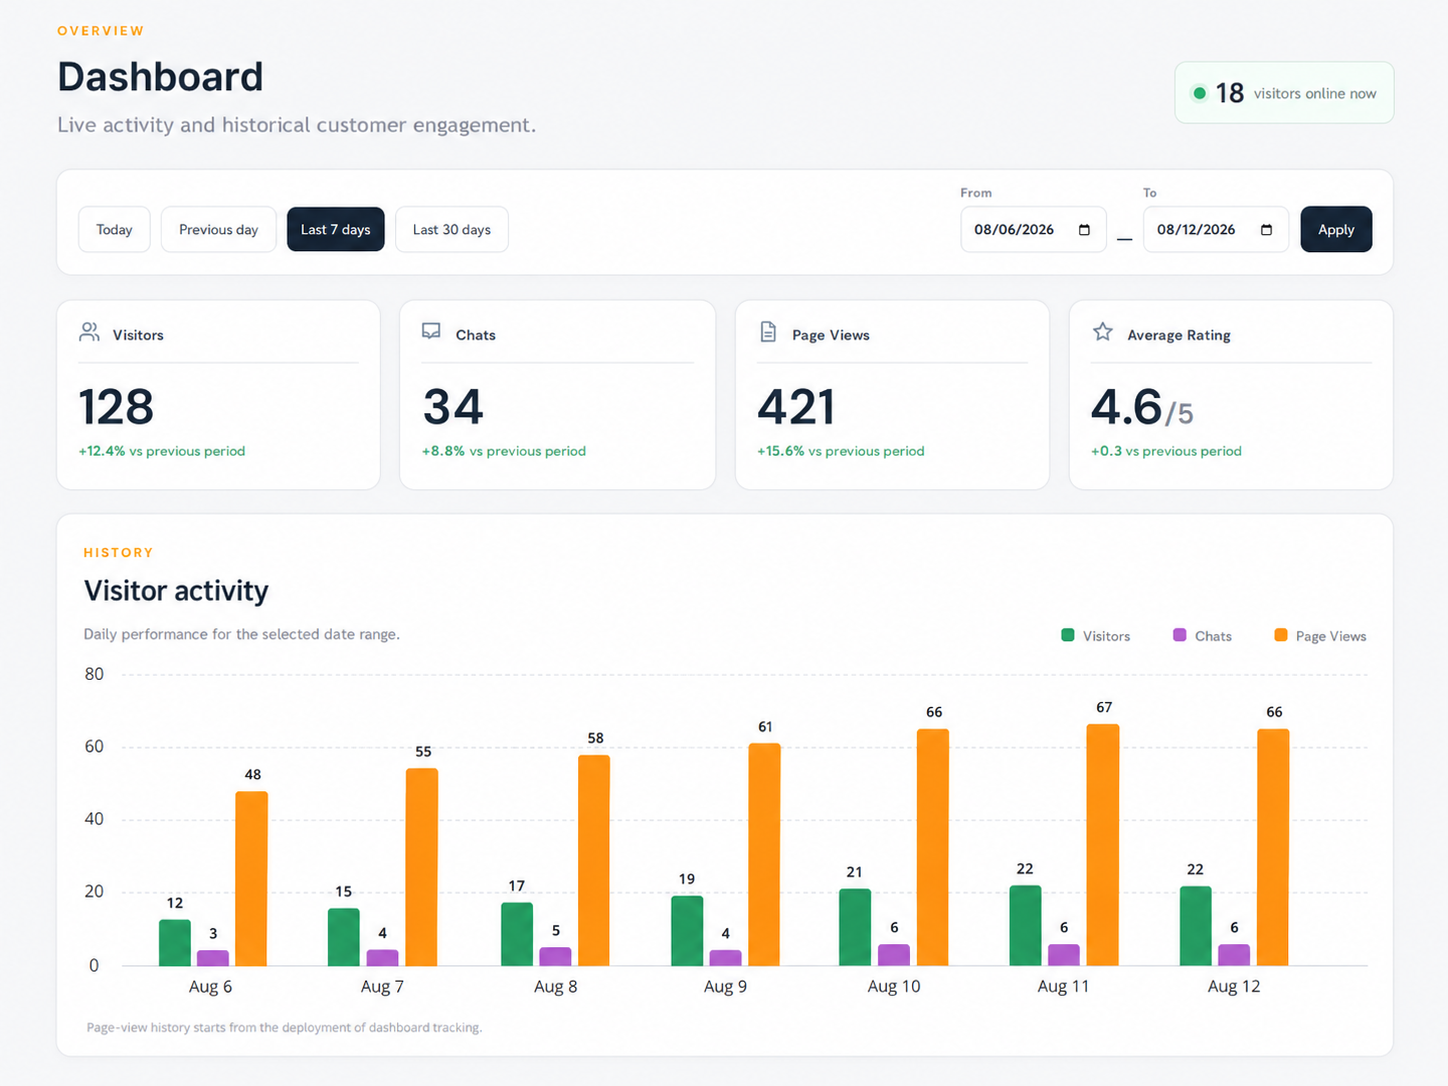1448x1086 pixels.
Task: Click the Page-view history footnote
Action: click(x=284, y=1027)
